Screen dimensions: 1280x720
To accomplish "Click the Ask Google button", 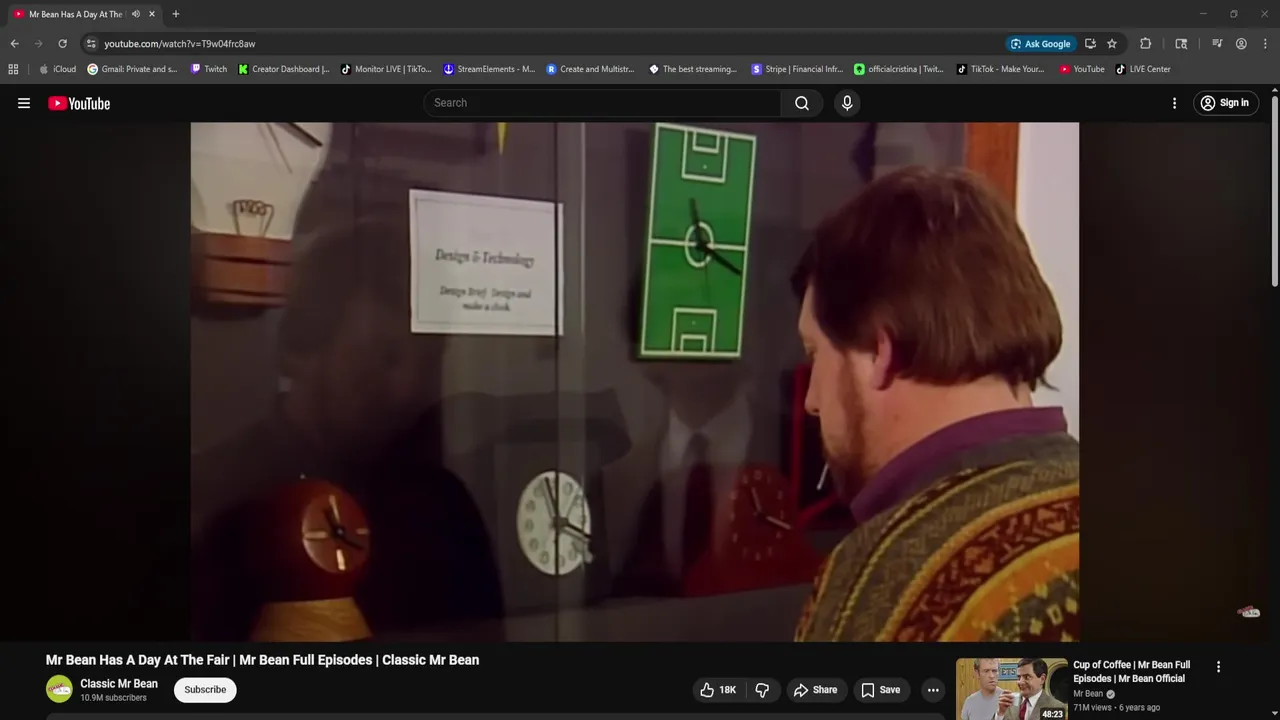I will (1040, 44).
